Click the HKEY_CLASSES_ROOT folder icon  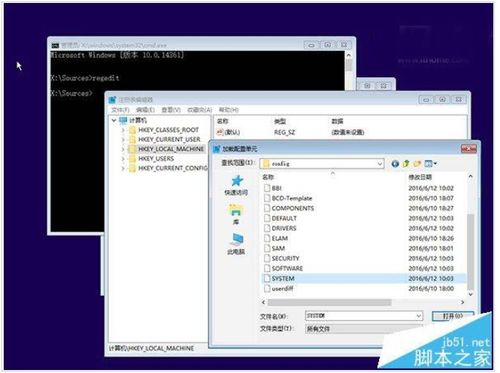click(133, 130)
